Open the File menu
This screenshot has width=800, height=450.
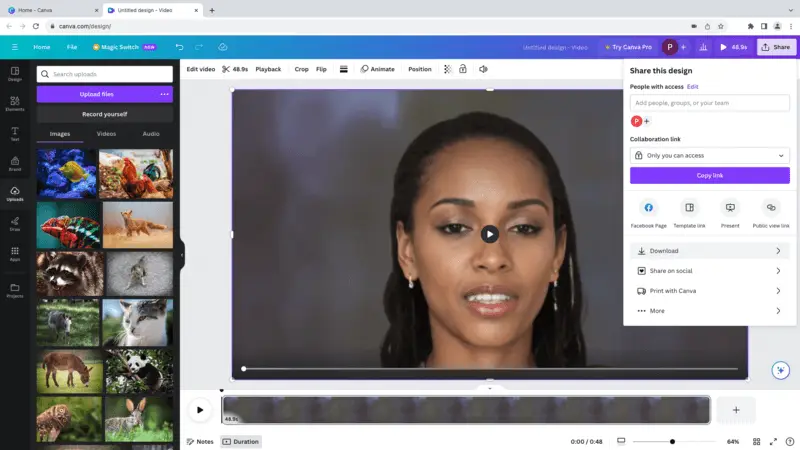pyautogui.click(x=72, y=47)
